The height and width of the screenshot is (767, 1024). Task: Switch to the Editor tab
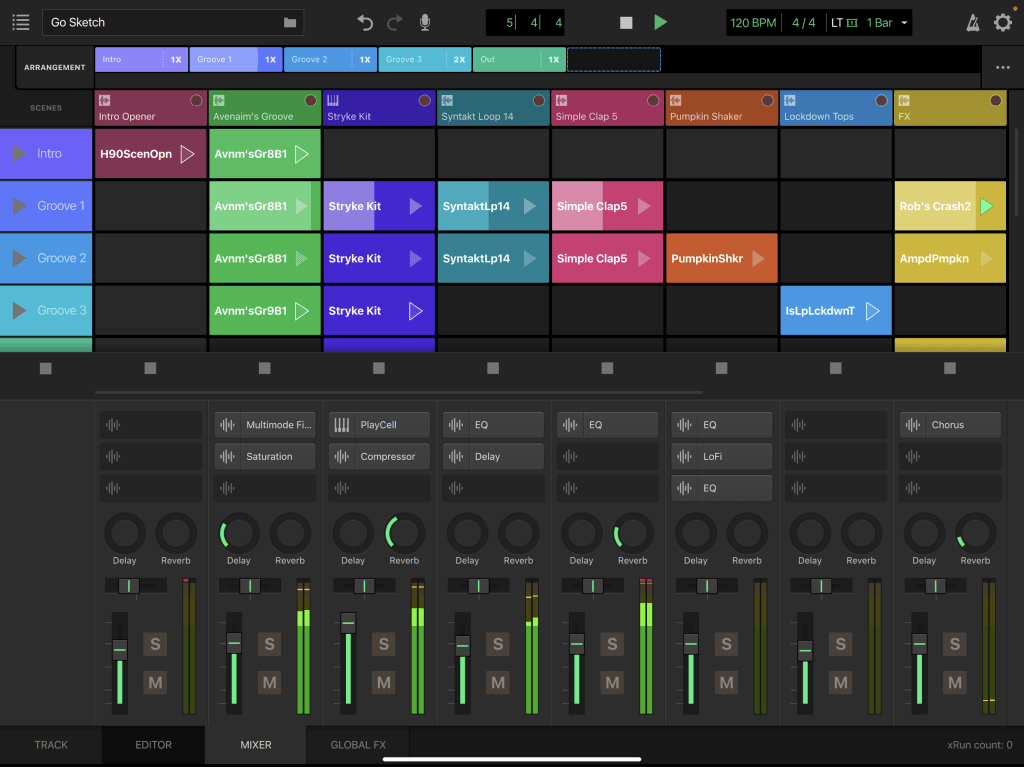pyautogui.click(x=153, y=745)
